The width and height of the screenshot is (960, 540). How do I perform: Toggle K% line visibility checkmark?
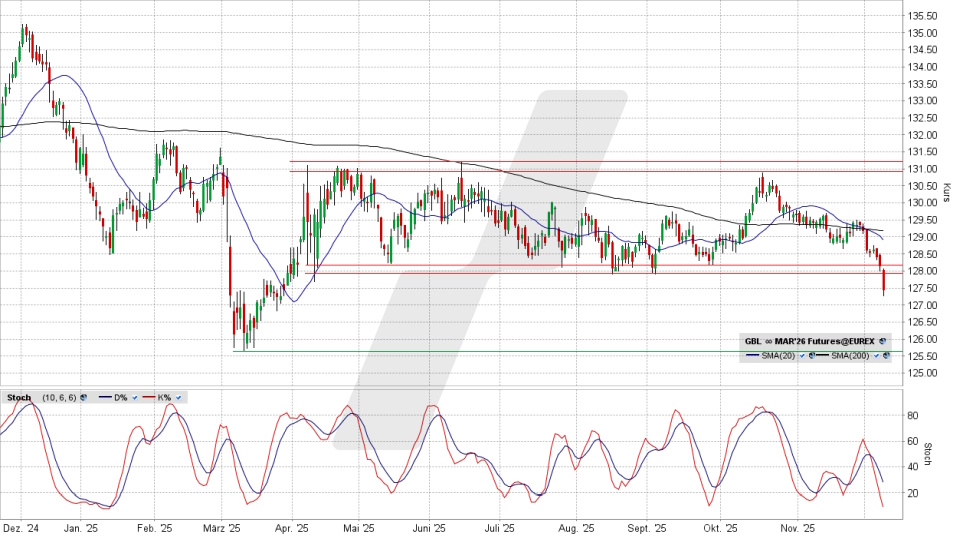click(x=178, y=398)
